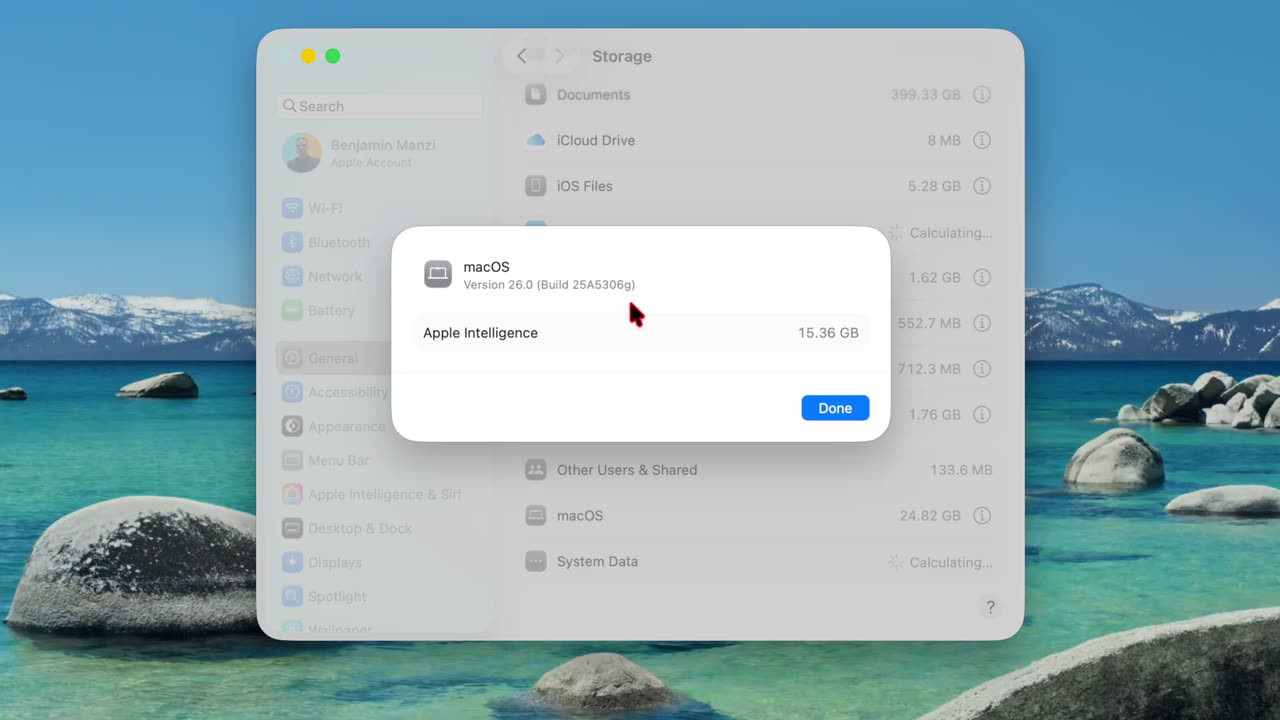Open info for the 1.76 GB row
The width and height of the screenshot is (1280, 720).
click(x=982, y=414)
